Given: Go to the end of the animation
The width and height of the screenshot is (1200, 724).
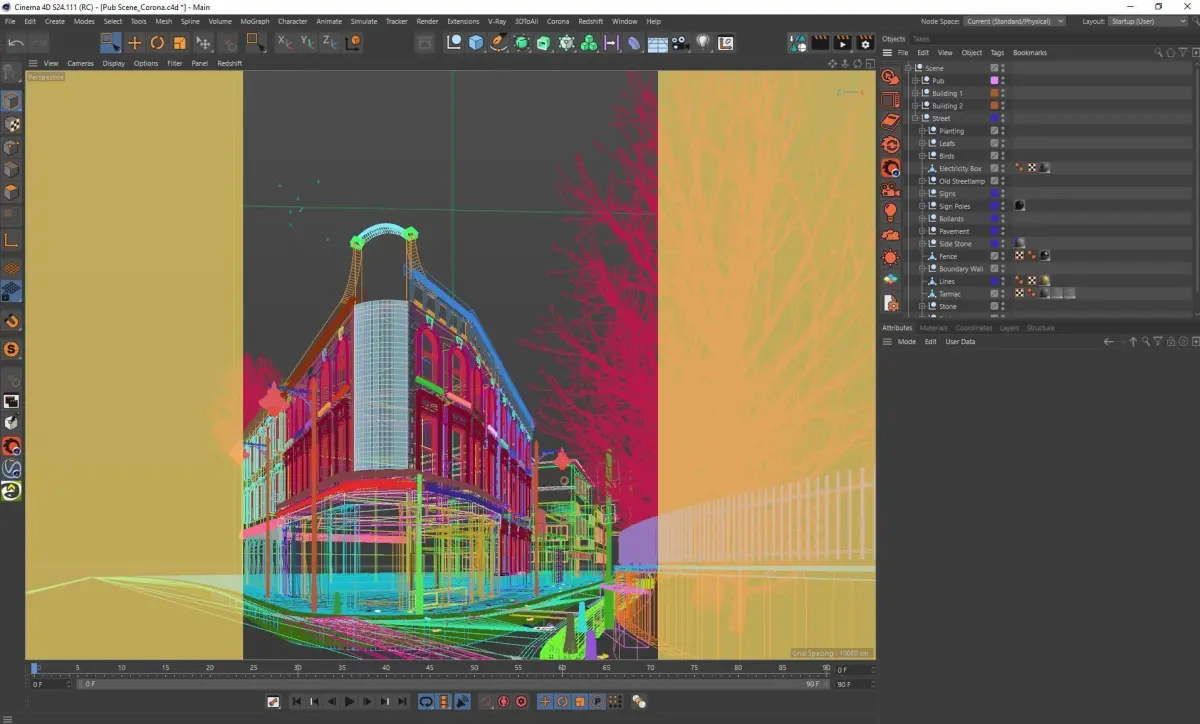Looking at the screenshot, I should point(404,702).
